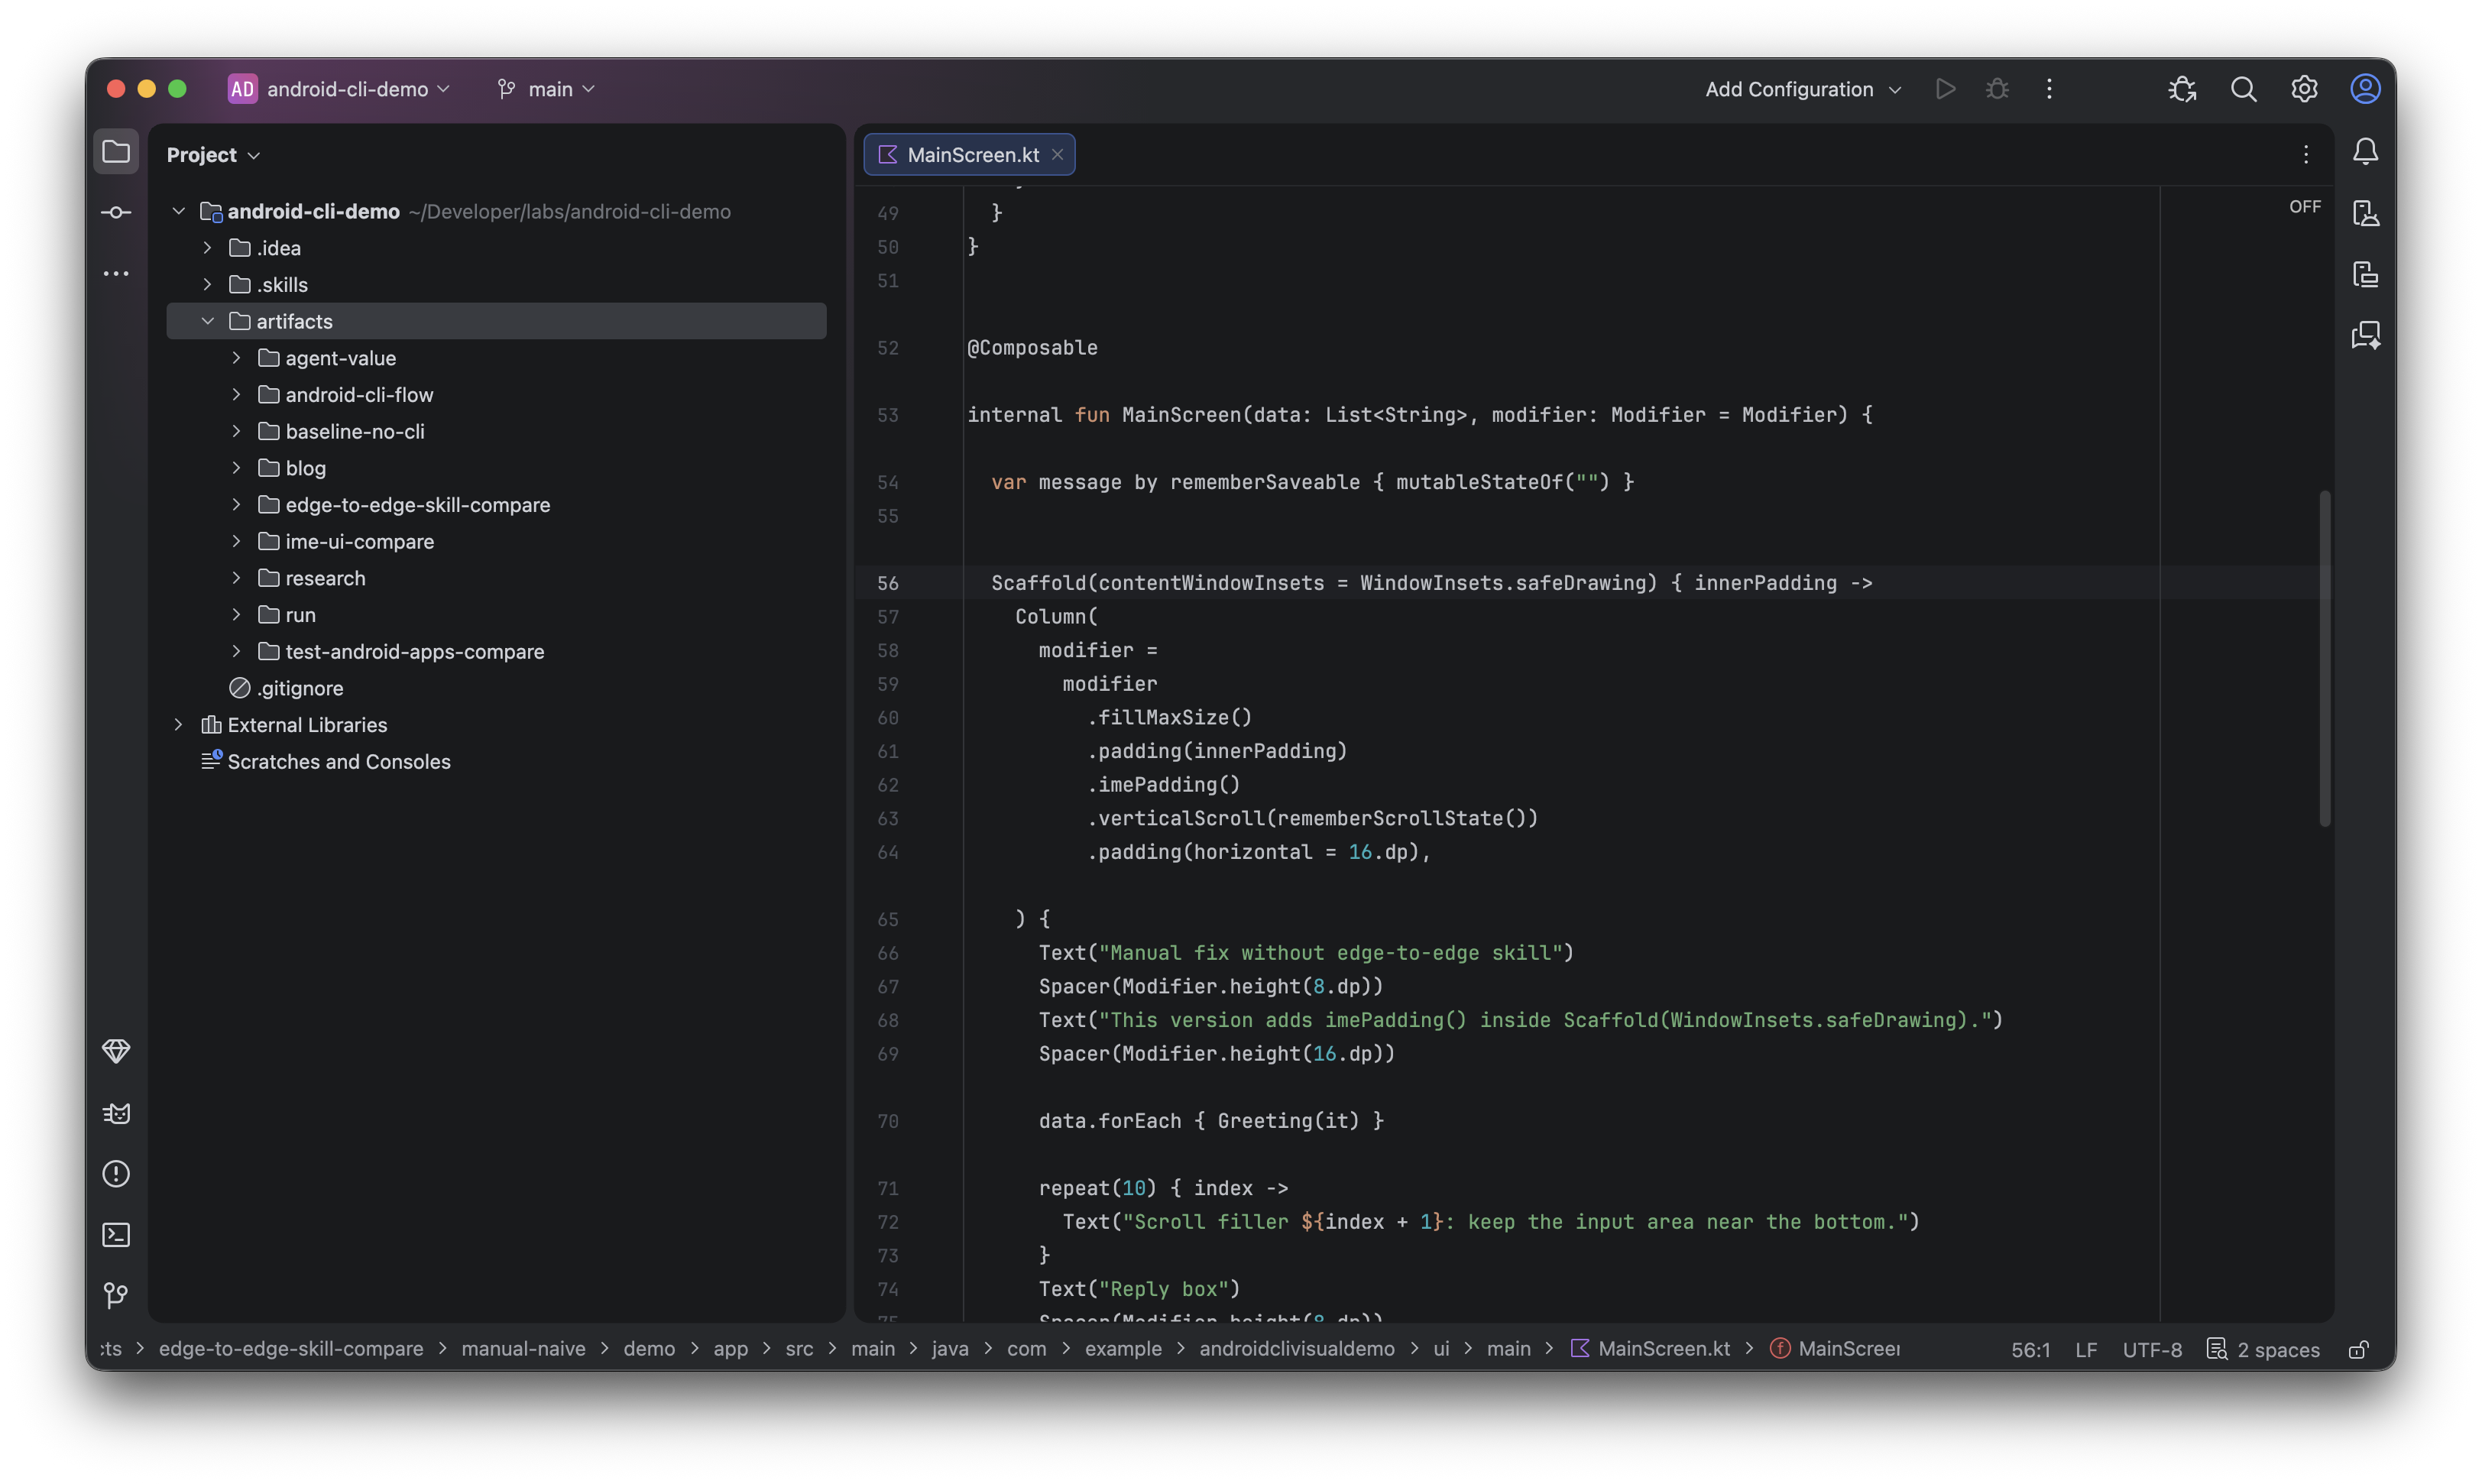2482x1484 pixels.
Task: Expand the .skills folder
Action: (x=207, y=285)
